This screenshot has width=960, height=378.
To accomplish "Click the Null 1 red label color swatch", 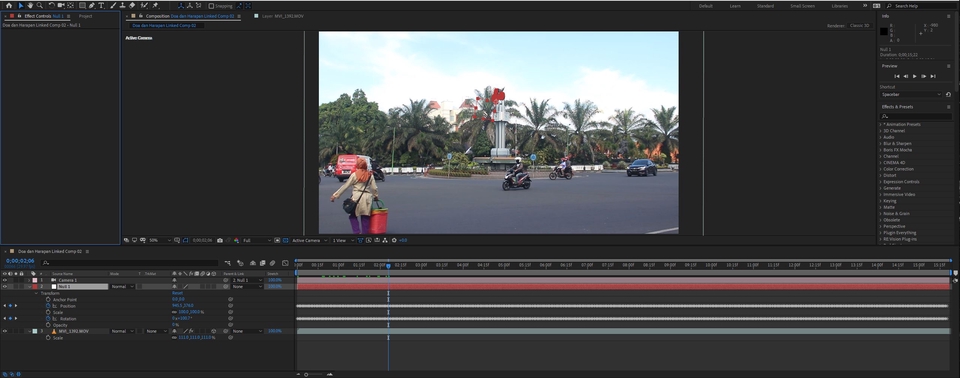I will (x=35, y=286).
